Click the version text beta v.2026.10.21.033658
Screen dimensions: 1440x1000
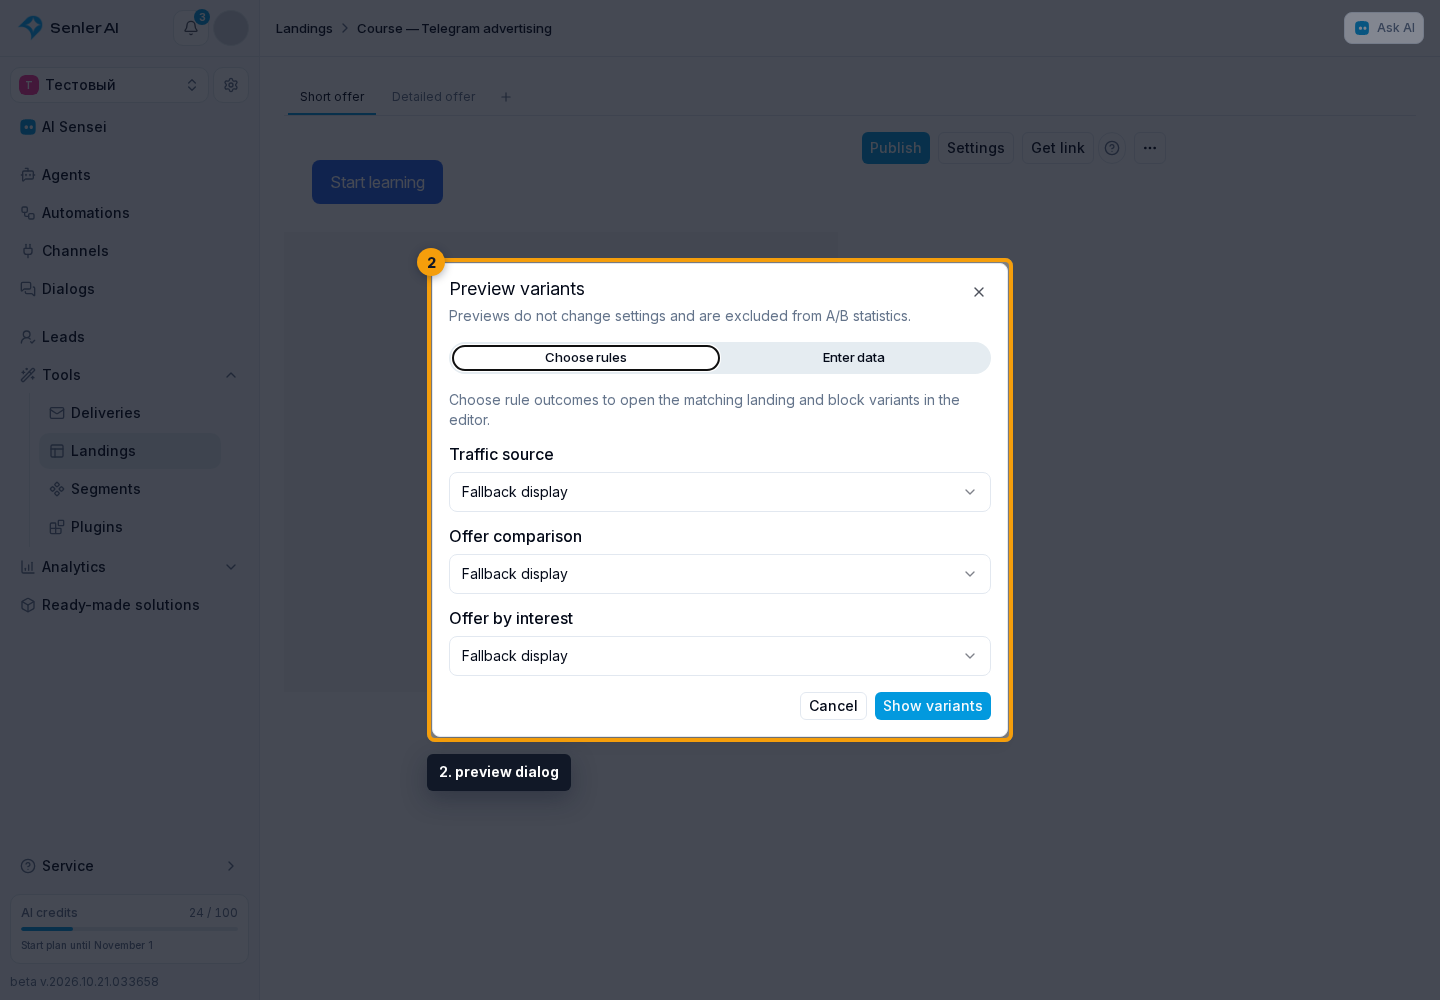click(85, 982)
